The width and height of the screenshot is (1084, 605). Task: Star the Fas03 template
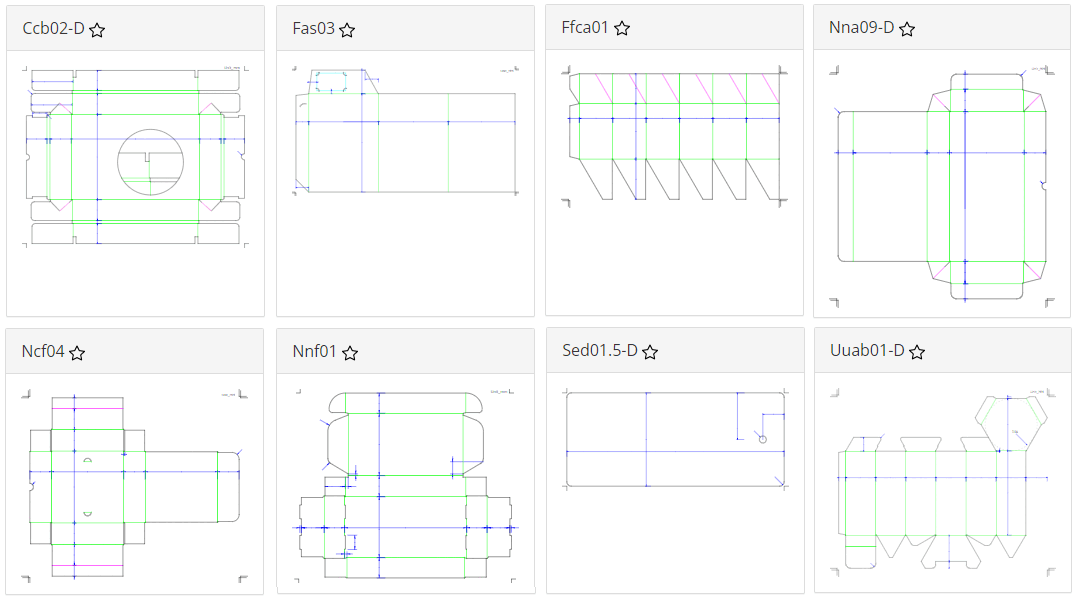click(347, 30)
